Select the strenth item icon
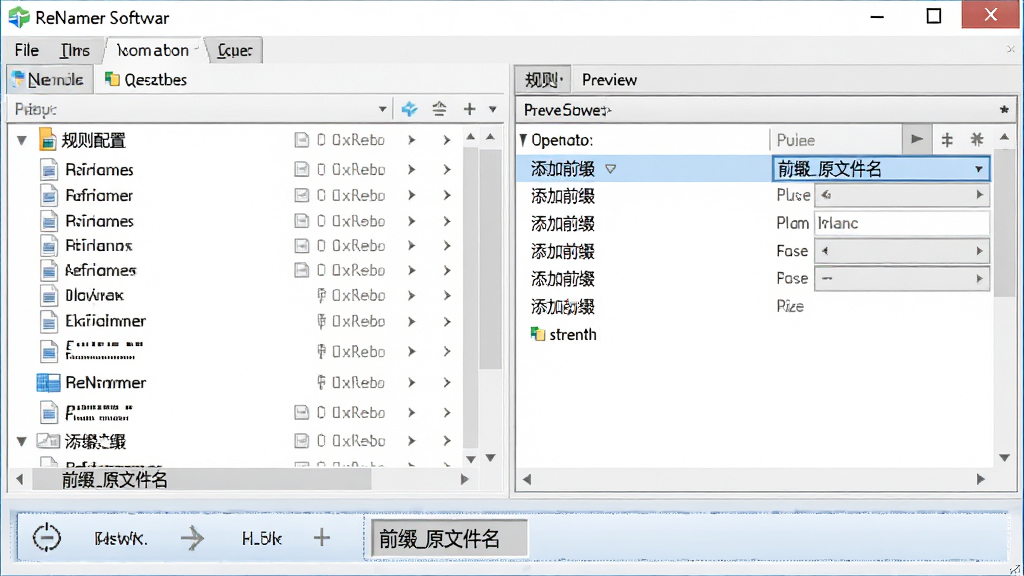Viewport: 1024px width, 576px height. [537, 334]
